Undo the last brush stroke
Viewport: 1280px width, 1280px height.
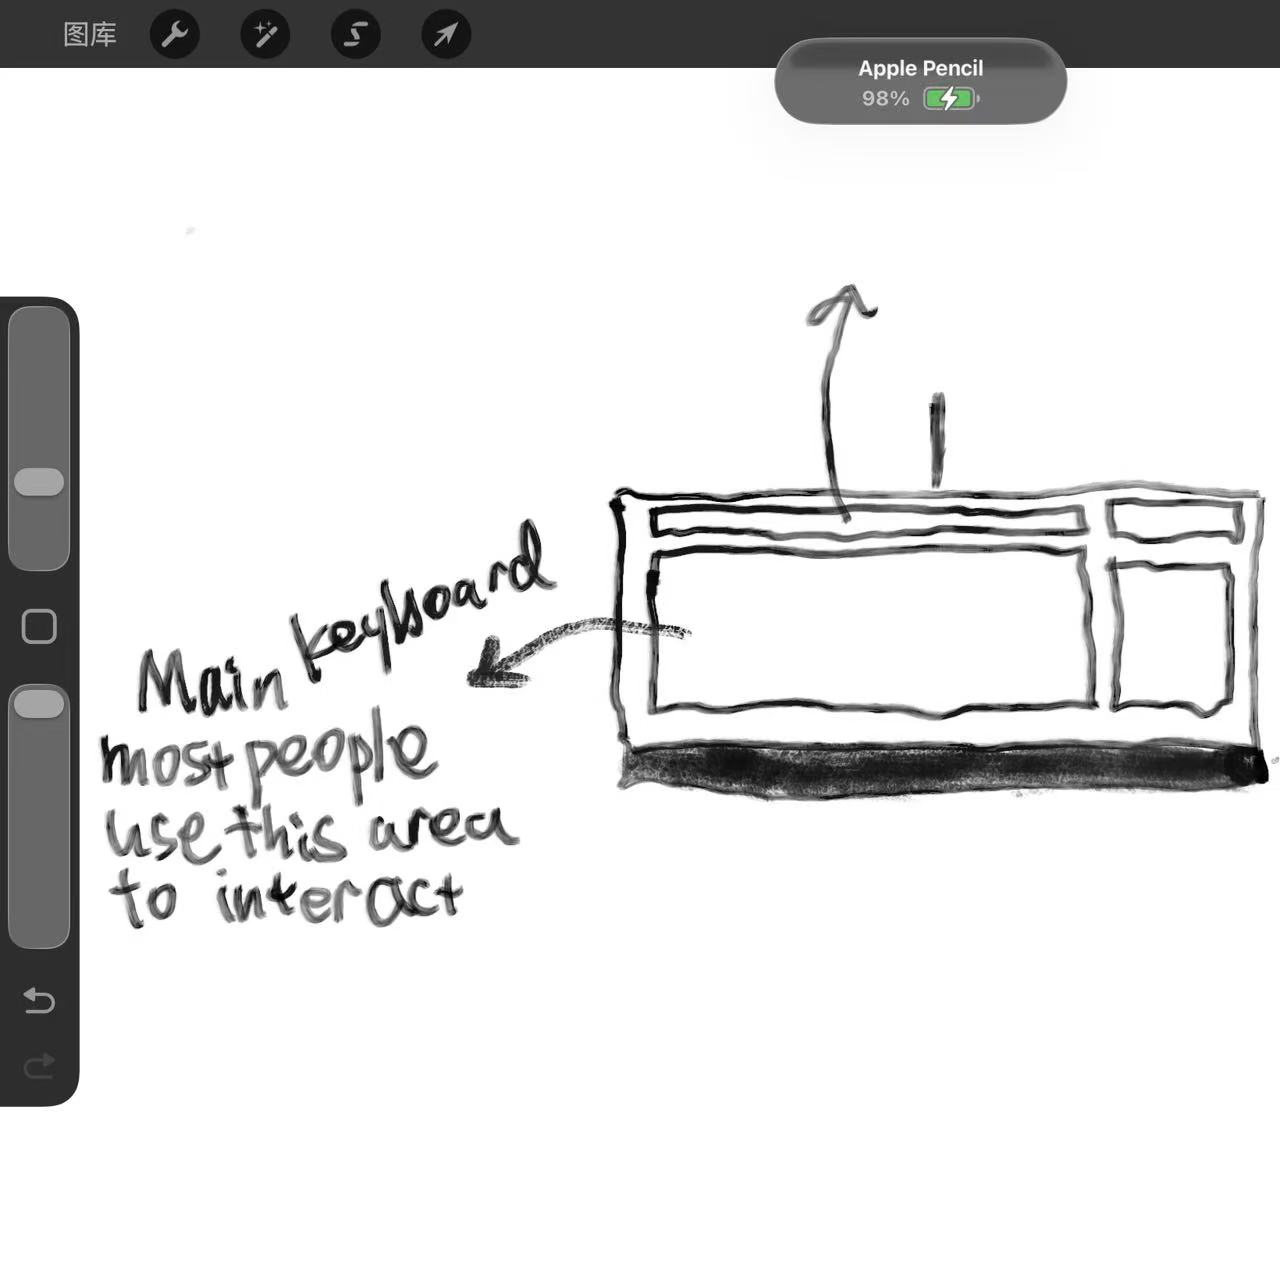38,1000
